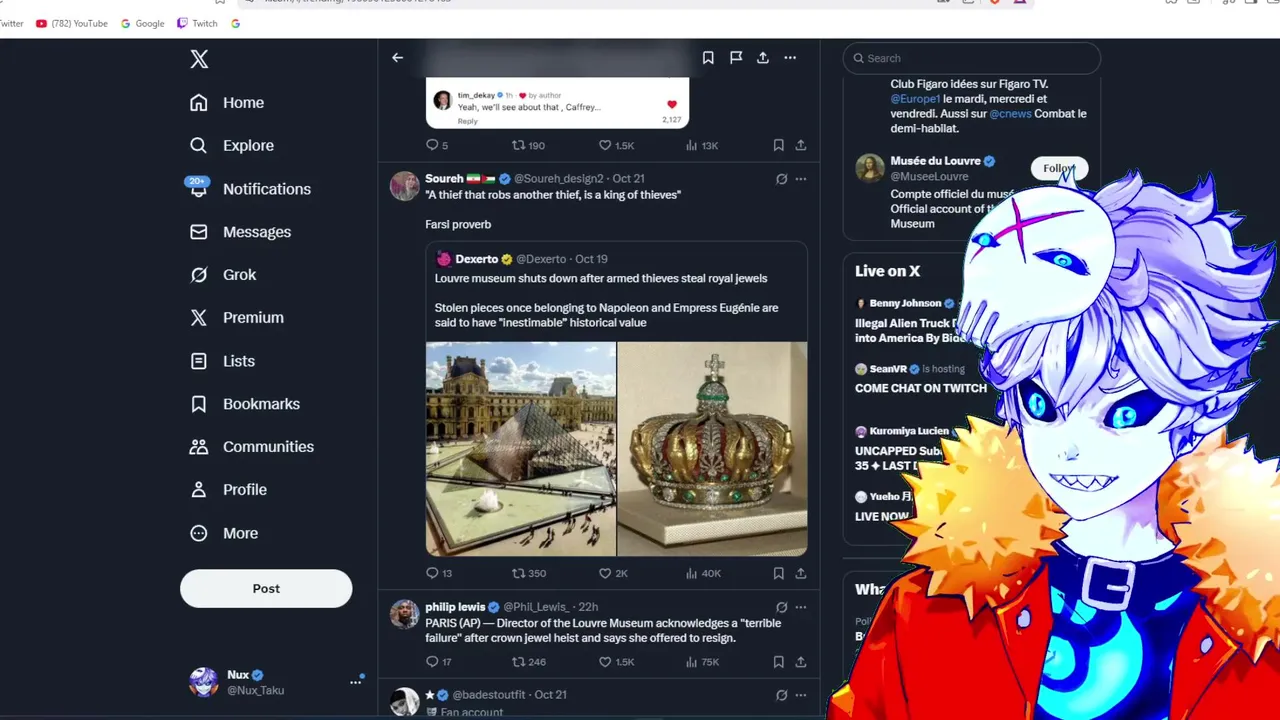Open the header three-dot more menu
The height and width of the screenshot is (720, 1280).
(790, 58)
